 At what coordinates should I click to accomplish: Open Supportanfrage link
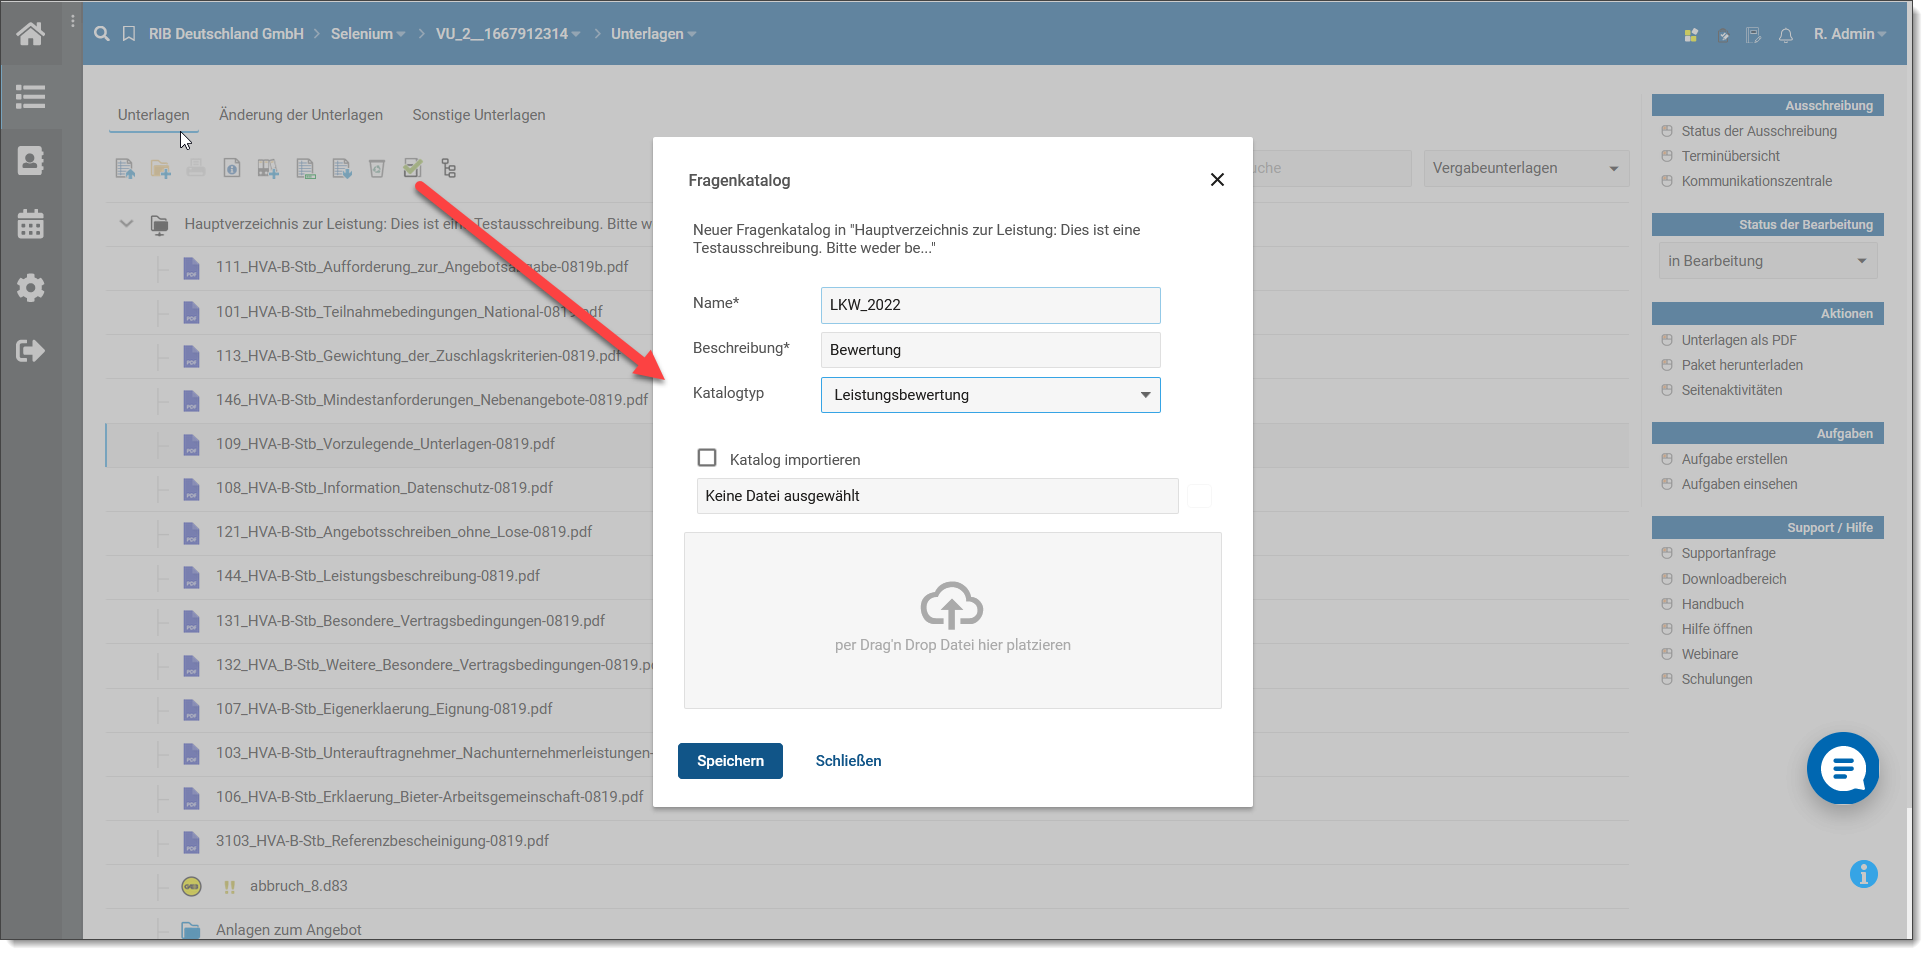pos(1729,553)
